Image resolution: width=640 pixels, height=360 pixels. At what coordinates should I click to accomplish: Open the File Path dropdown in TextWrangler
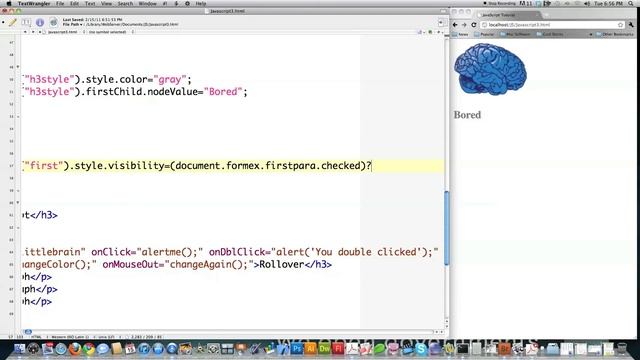[72, 24]
